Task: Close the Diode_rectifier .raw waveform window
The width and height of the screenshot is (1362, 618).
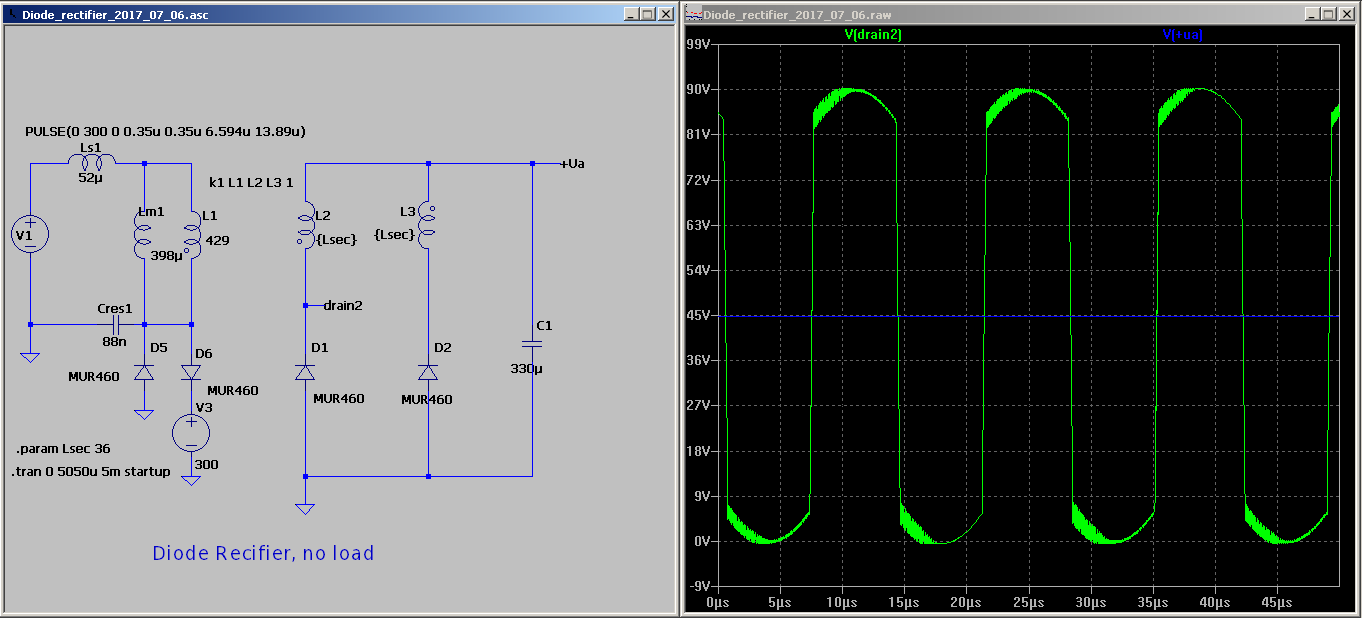Action: [x=1346, y=15]
